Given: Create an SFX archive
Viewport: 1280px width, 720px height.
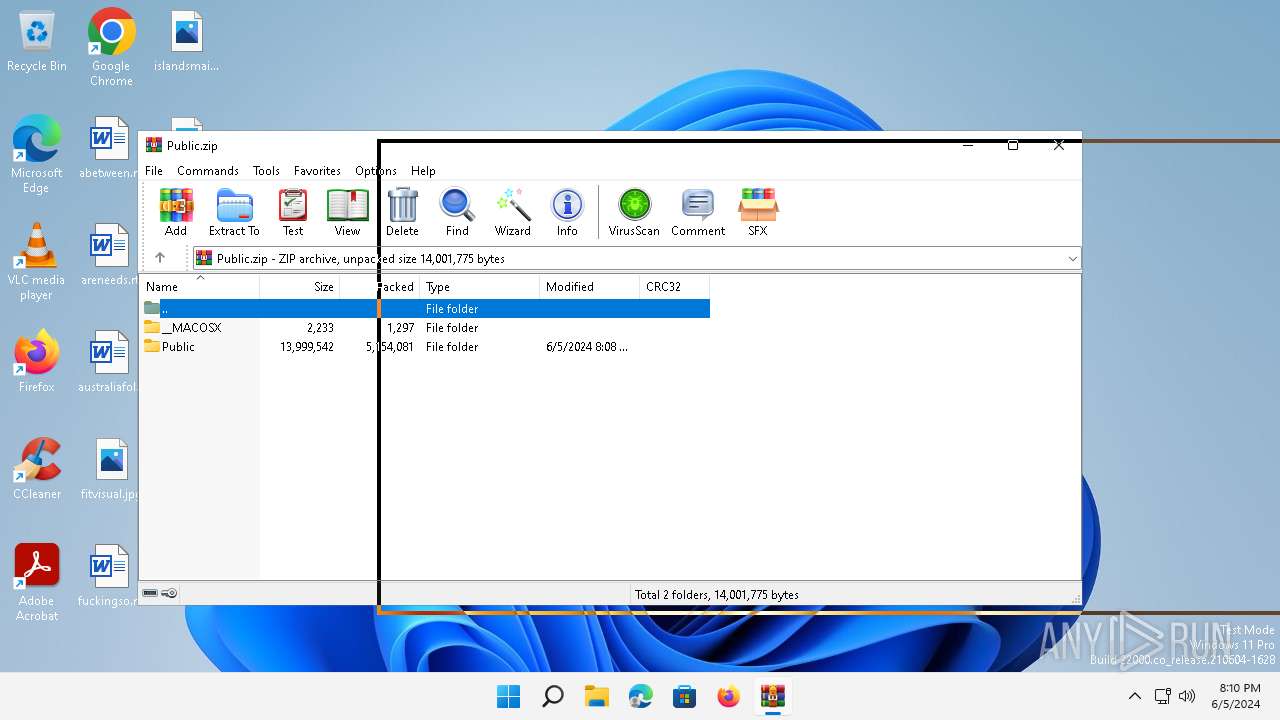Looking at the screenshot, I should click(758, 212).
